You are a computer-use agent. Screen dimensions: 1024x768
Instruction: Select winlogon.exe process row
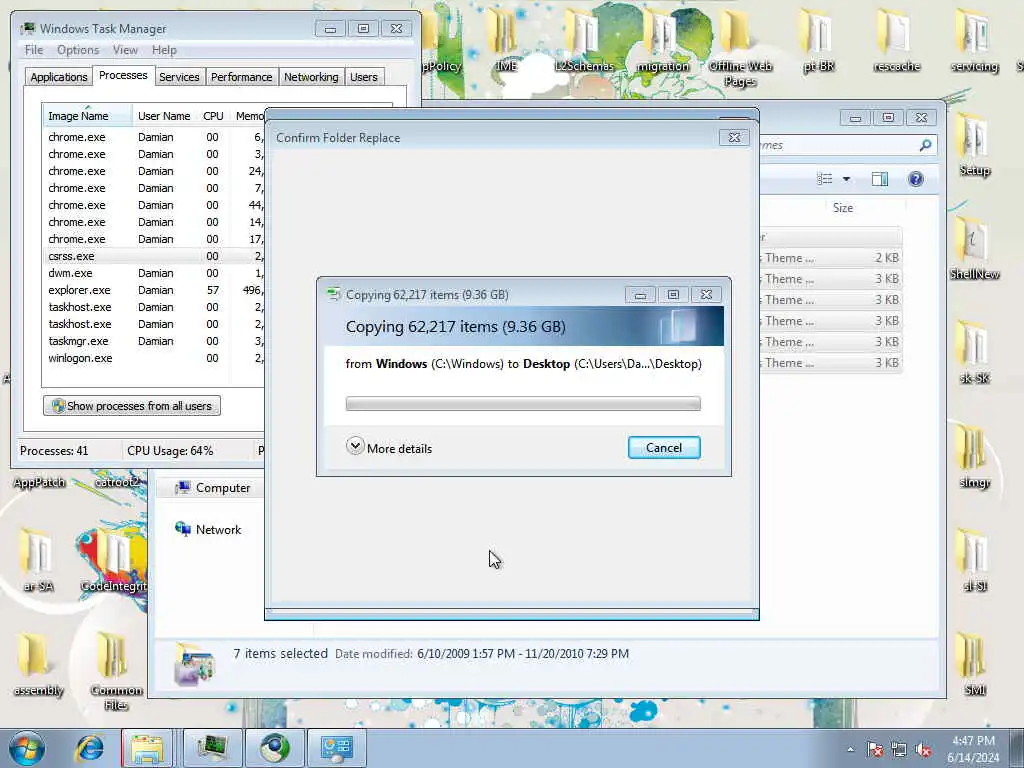tap(154, 358)
